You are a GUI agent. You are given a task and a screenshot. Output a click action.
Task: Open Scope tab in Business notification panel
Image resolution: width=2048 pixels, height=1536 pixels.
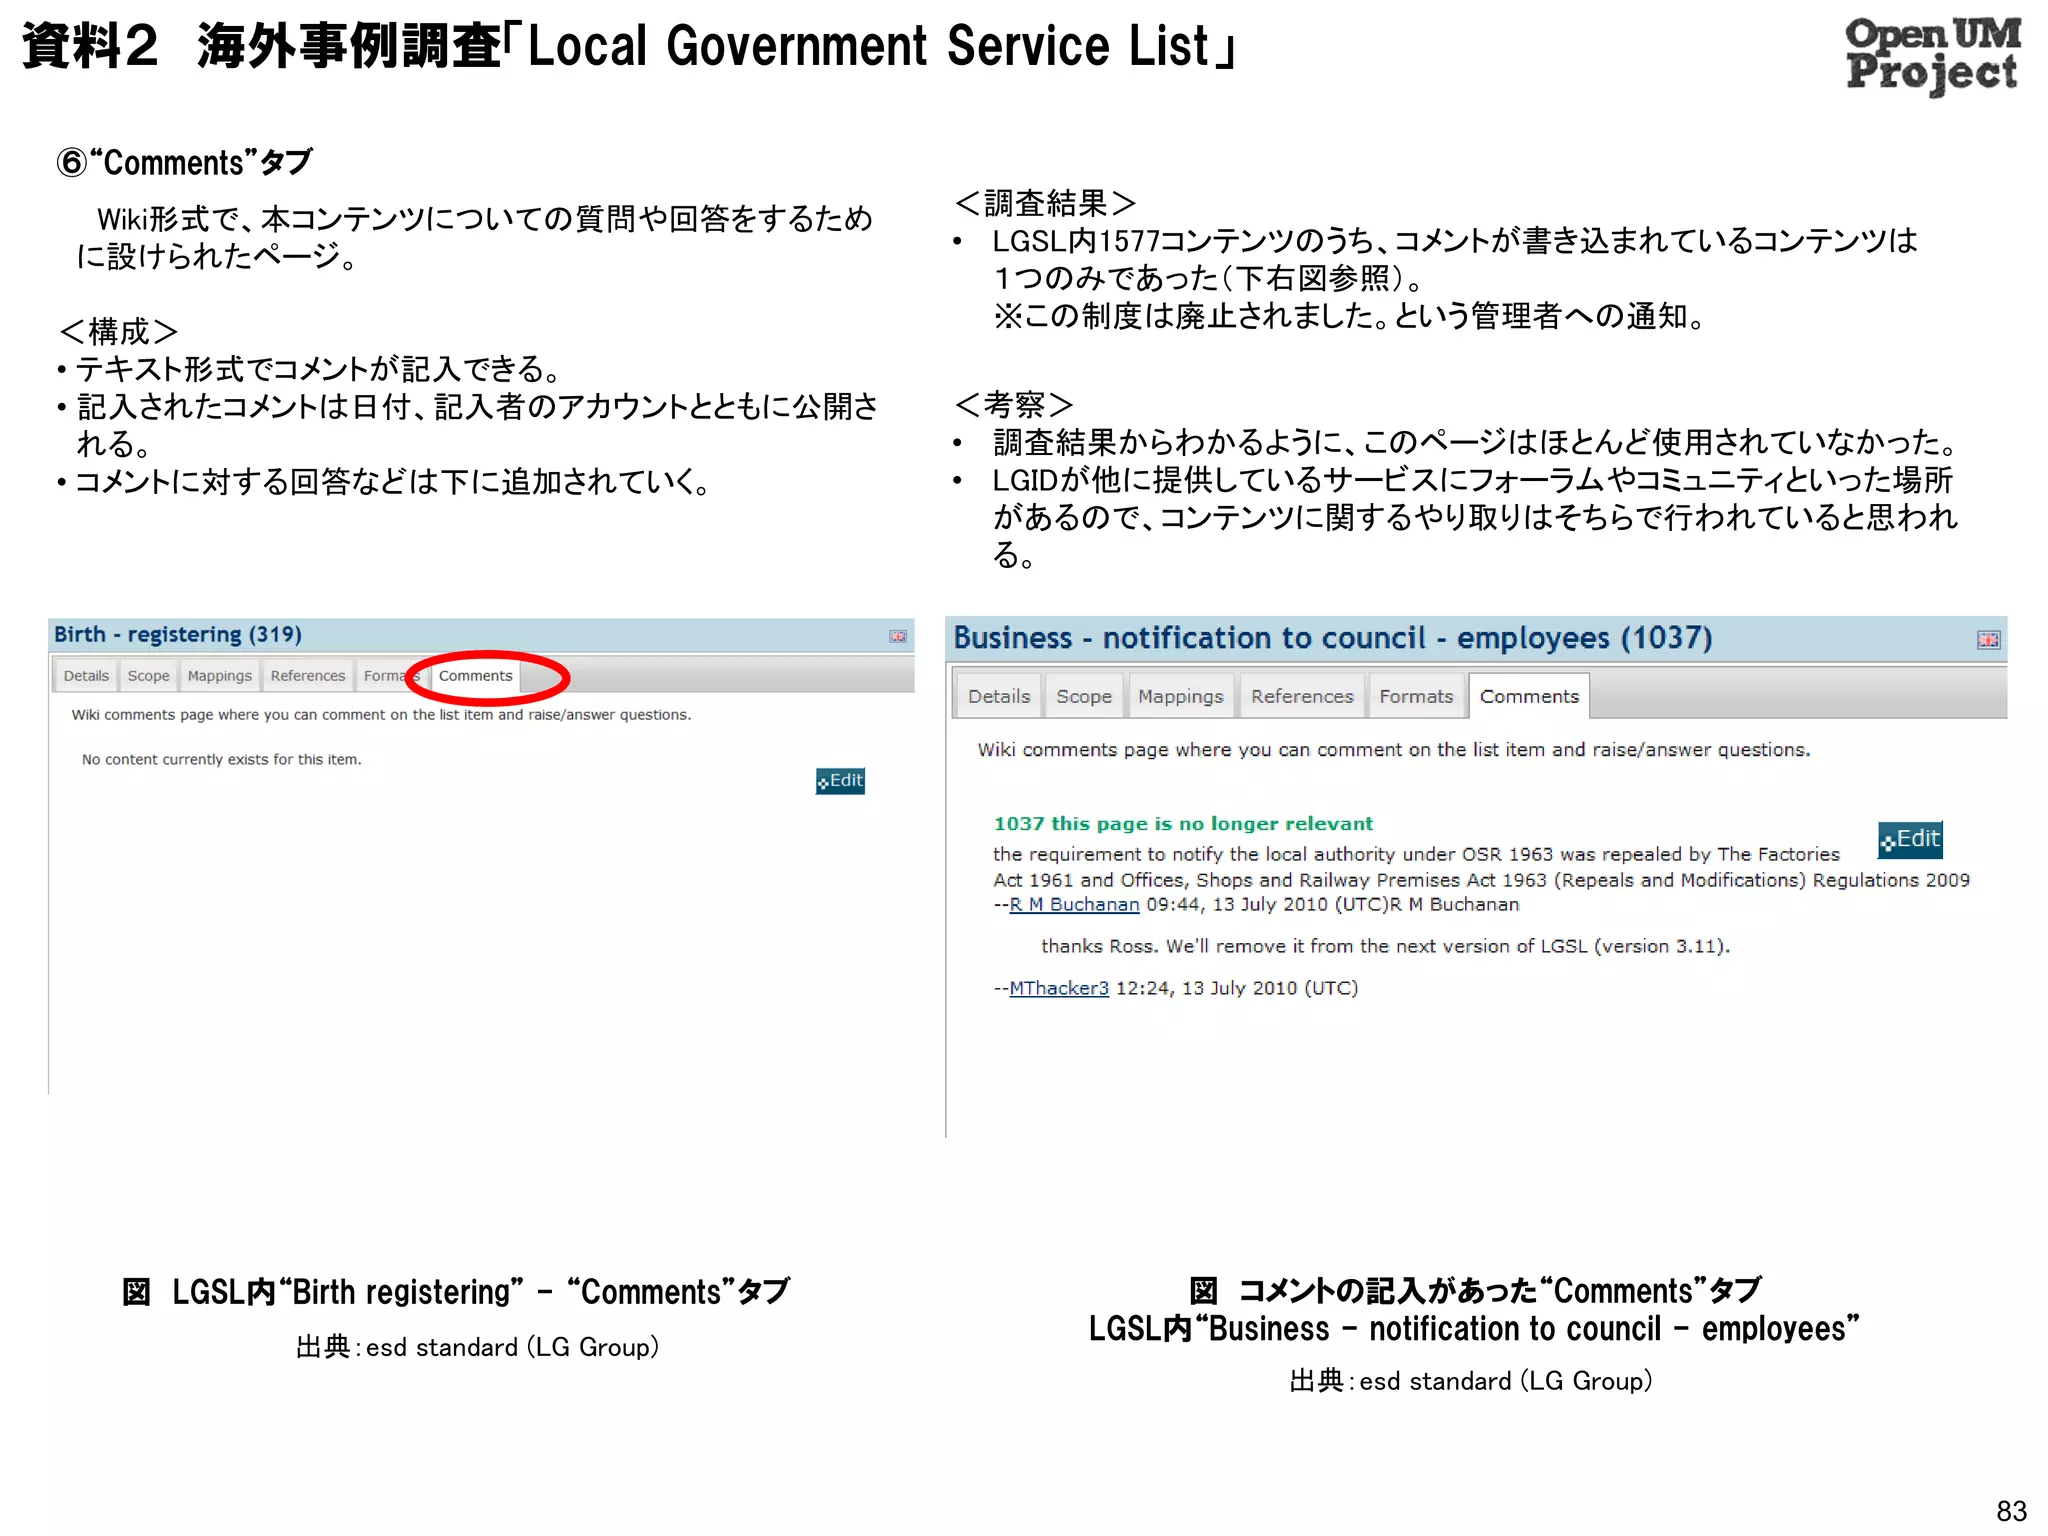(1084, 696)
